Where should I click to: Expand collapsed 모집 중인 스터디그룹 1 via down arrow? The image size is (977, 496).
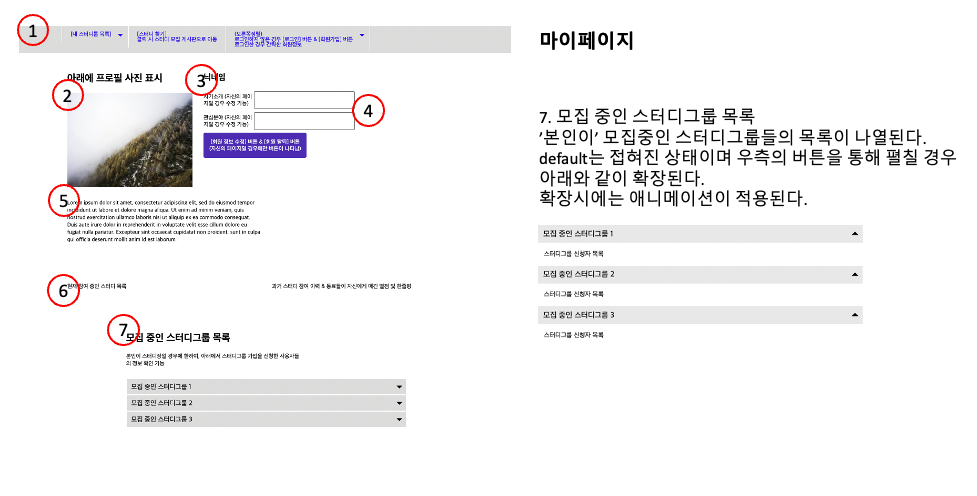pyautogui.click(x=399, y=387)
